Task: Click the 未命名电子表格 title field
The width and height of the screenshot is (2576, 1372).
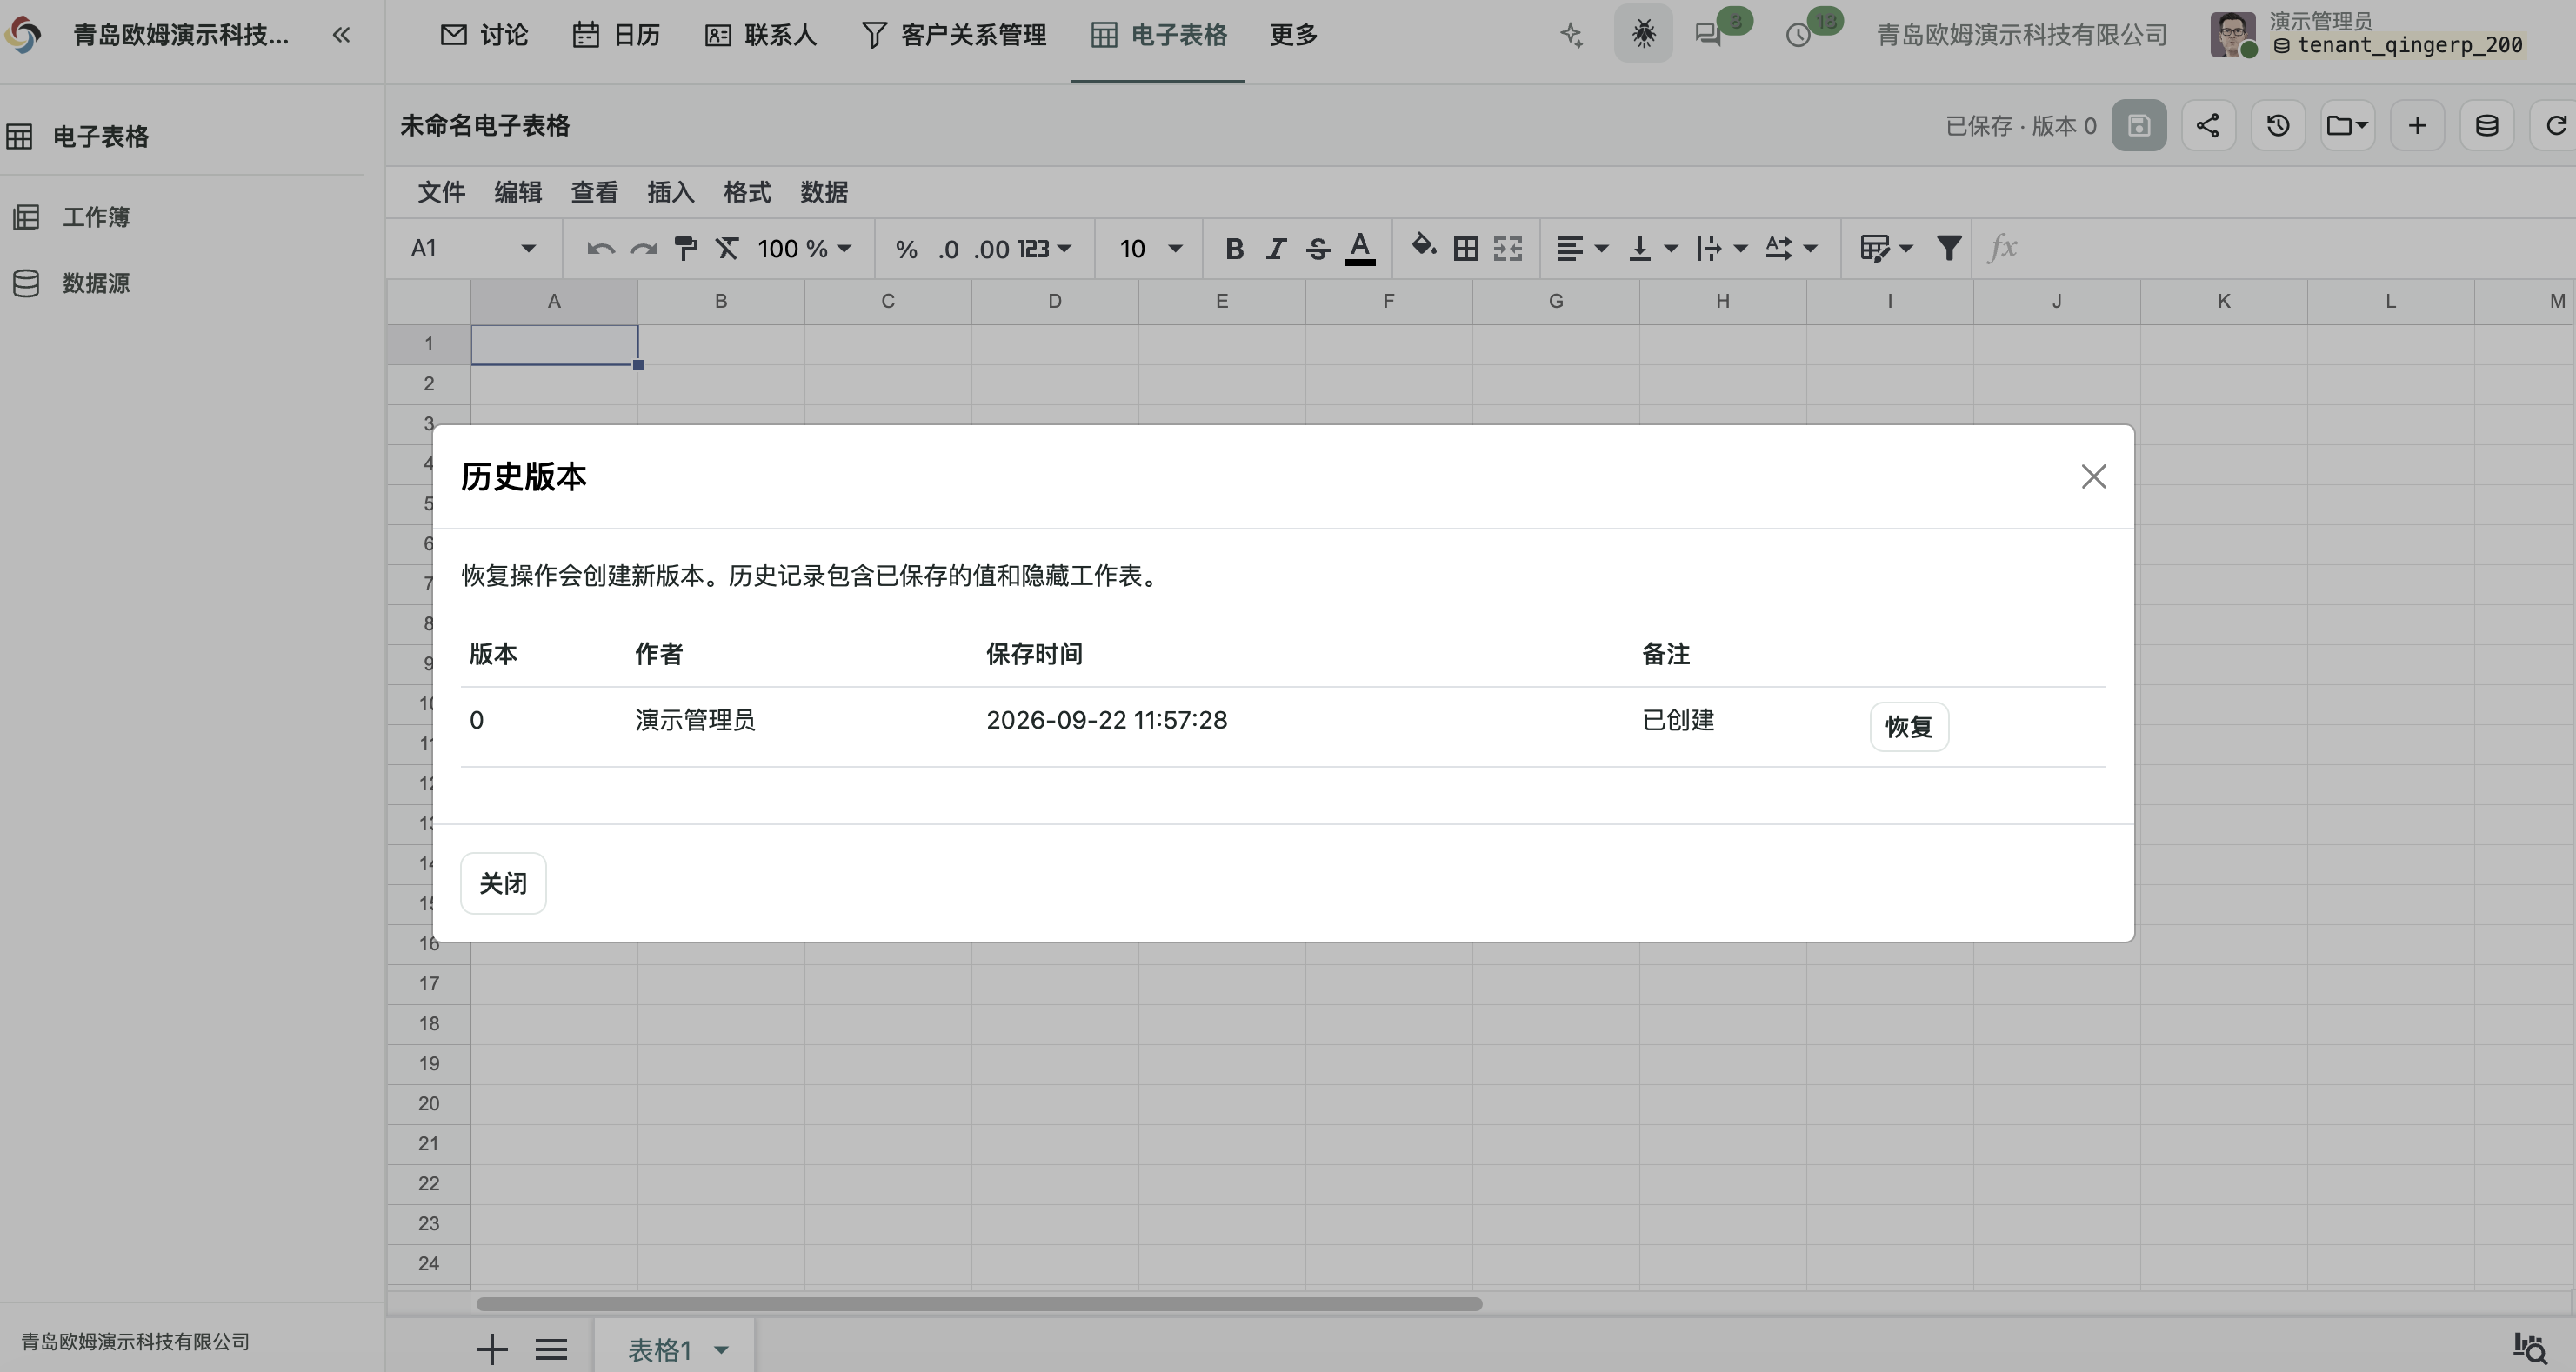Action: tap(485, 125)
